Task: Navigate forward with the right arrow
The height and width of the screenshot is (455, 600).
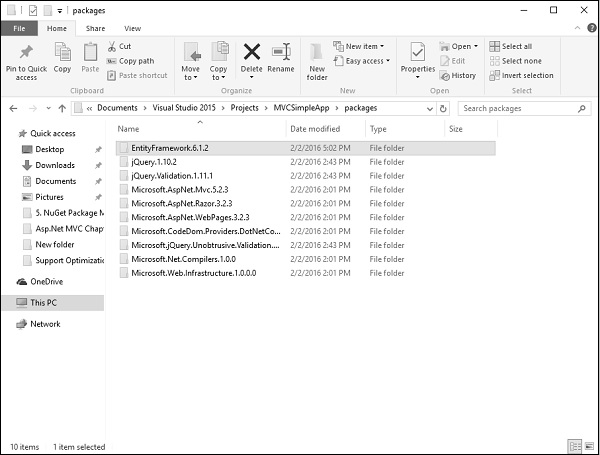Action: [33, 109]
